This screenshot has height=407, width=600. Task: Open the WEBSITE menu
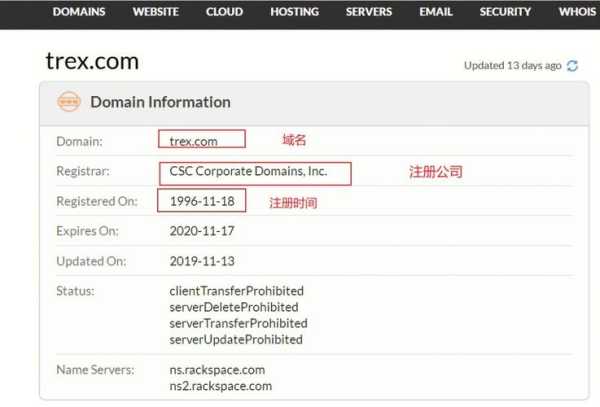click(x=156, y=12)
